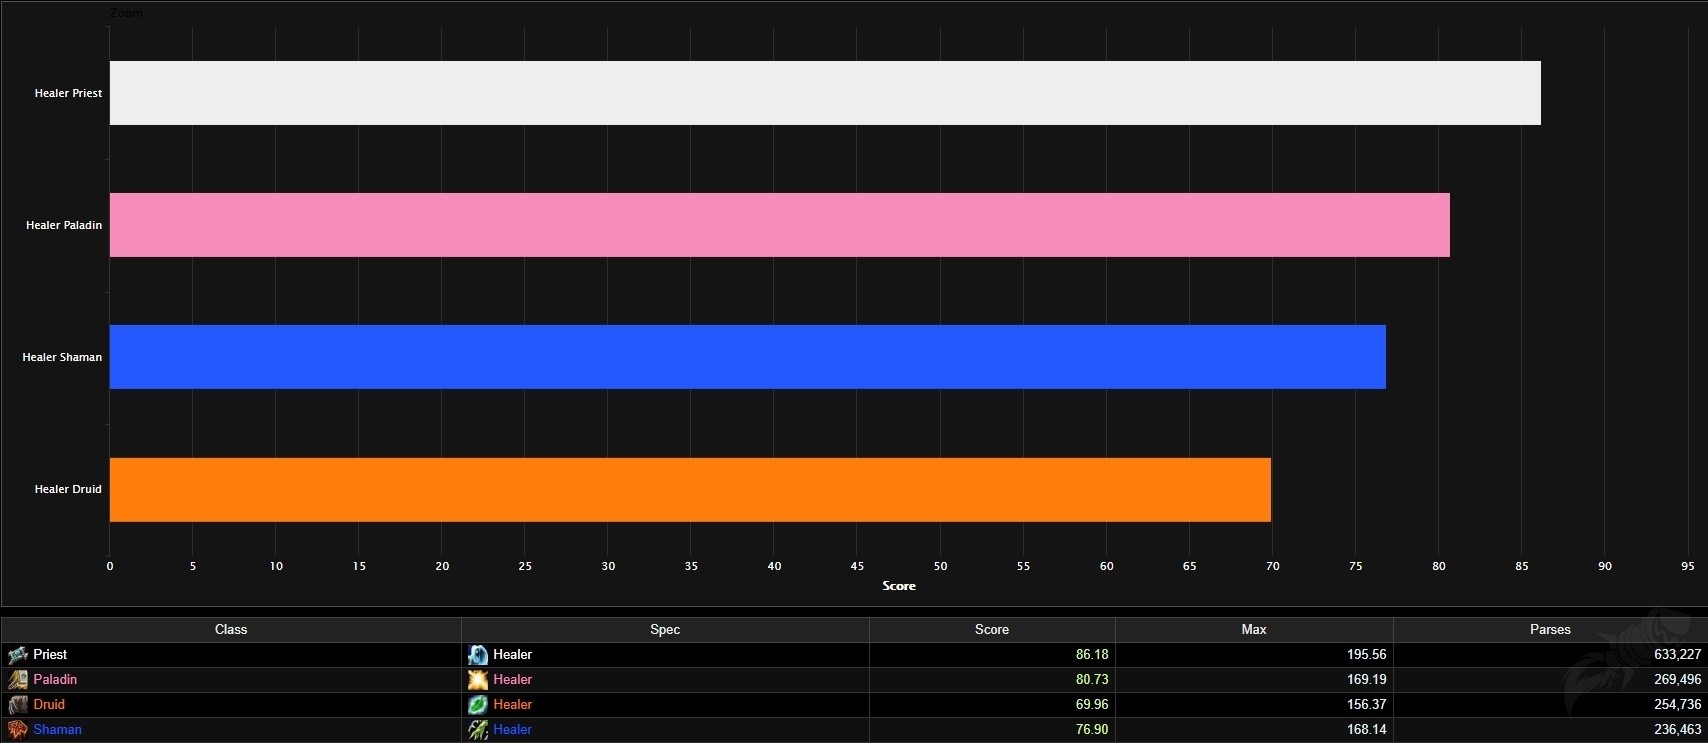Open the Paladin class name link
Screen dimensions: 1708x743
tap(55, 680)
